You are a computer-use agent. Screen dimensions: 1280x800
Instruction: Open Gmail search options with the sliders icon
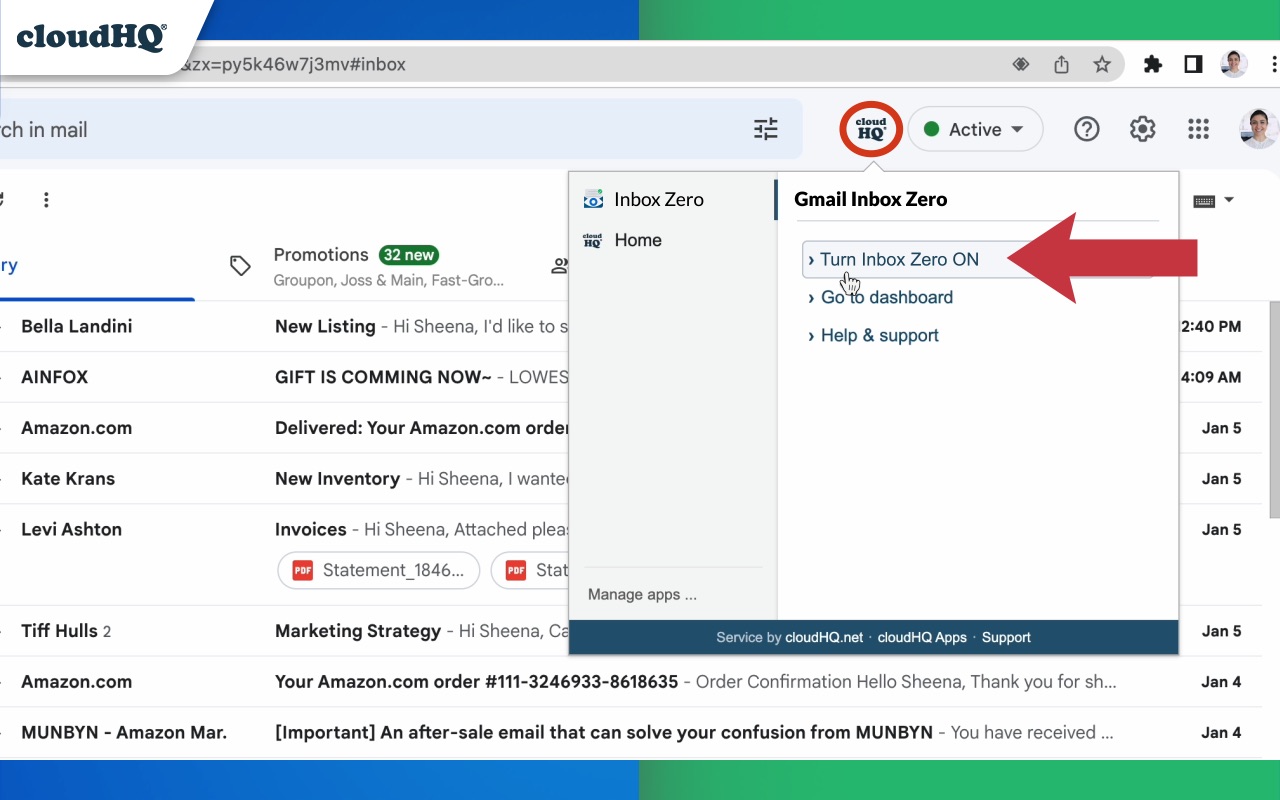tap(766, 129)
